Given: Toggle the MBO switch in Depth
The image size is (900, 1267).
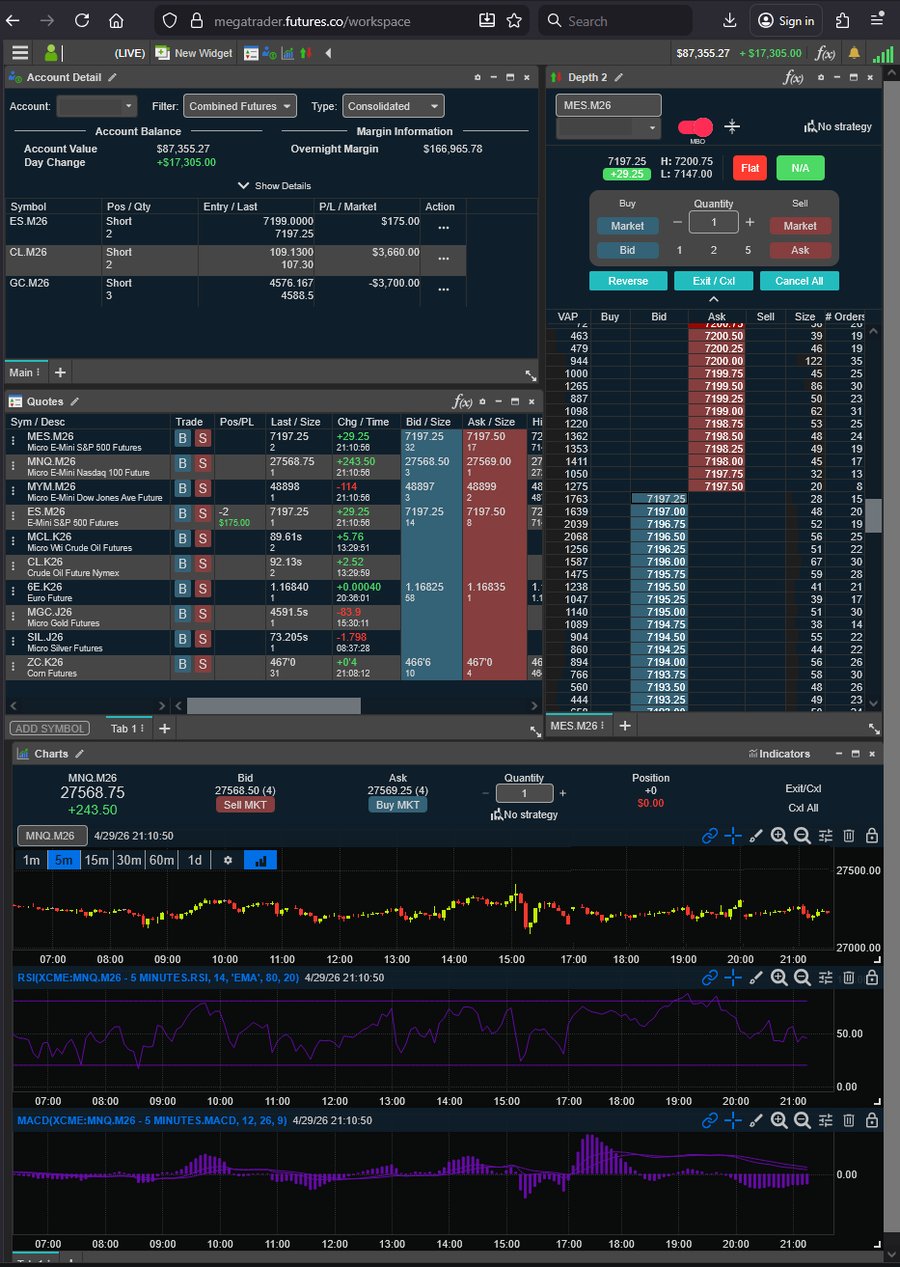Looking at the screenshot, I should [695, 127].
